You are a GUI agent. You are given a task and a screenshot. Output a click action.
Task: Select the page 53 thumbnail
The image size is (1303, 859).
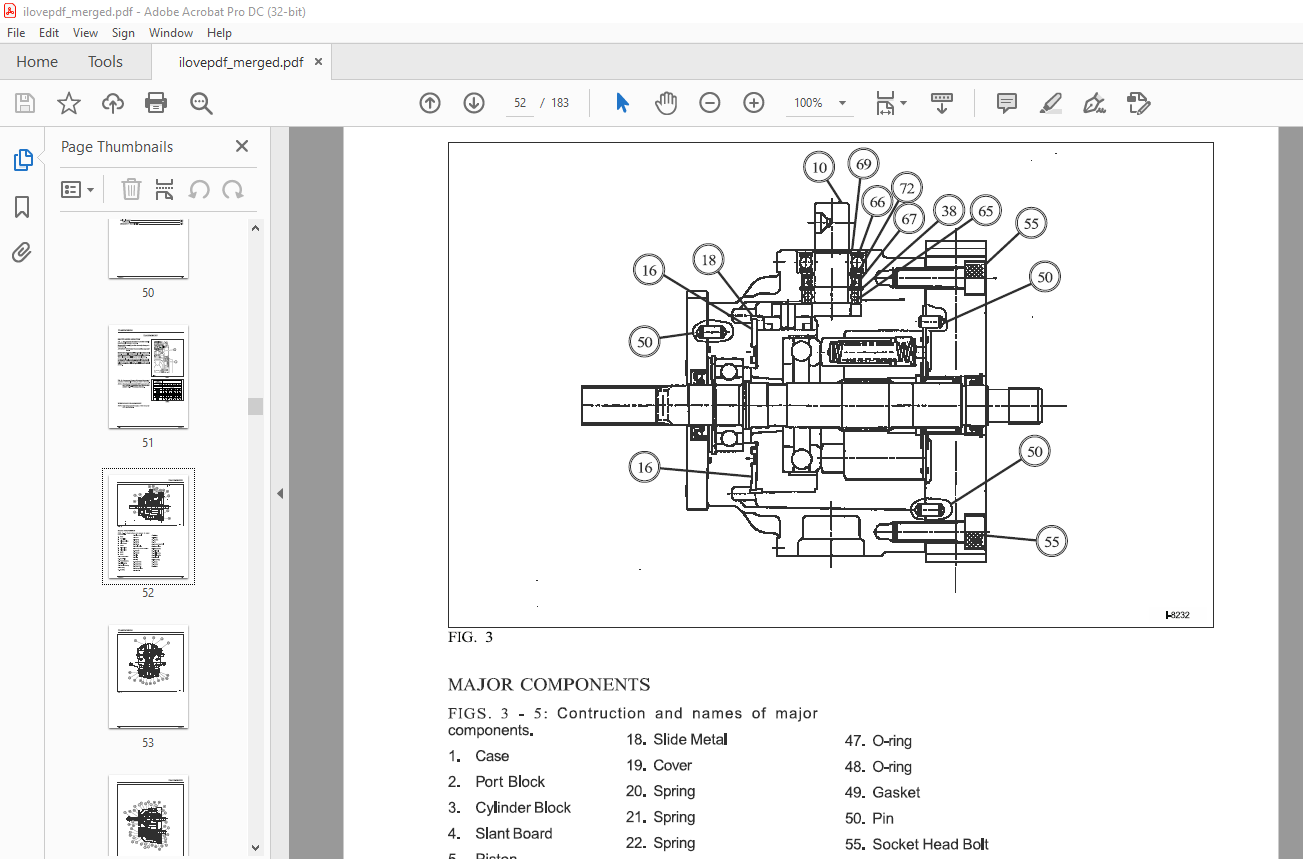point(148,677)
